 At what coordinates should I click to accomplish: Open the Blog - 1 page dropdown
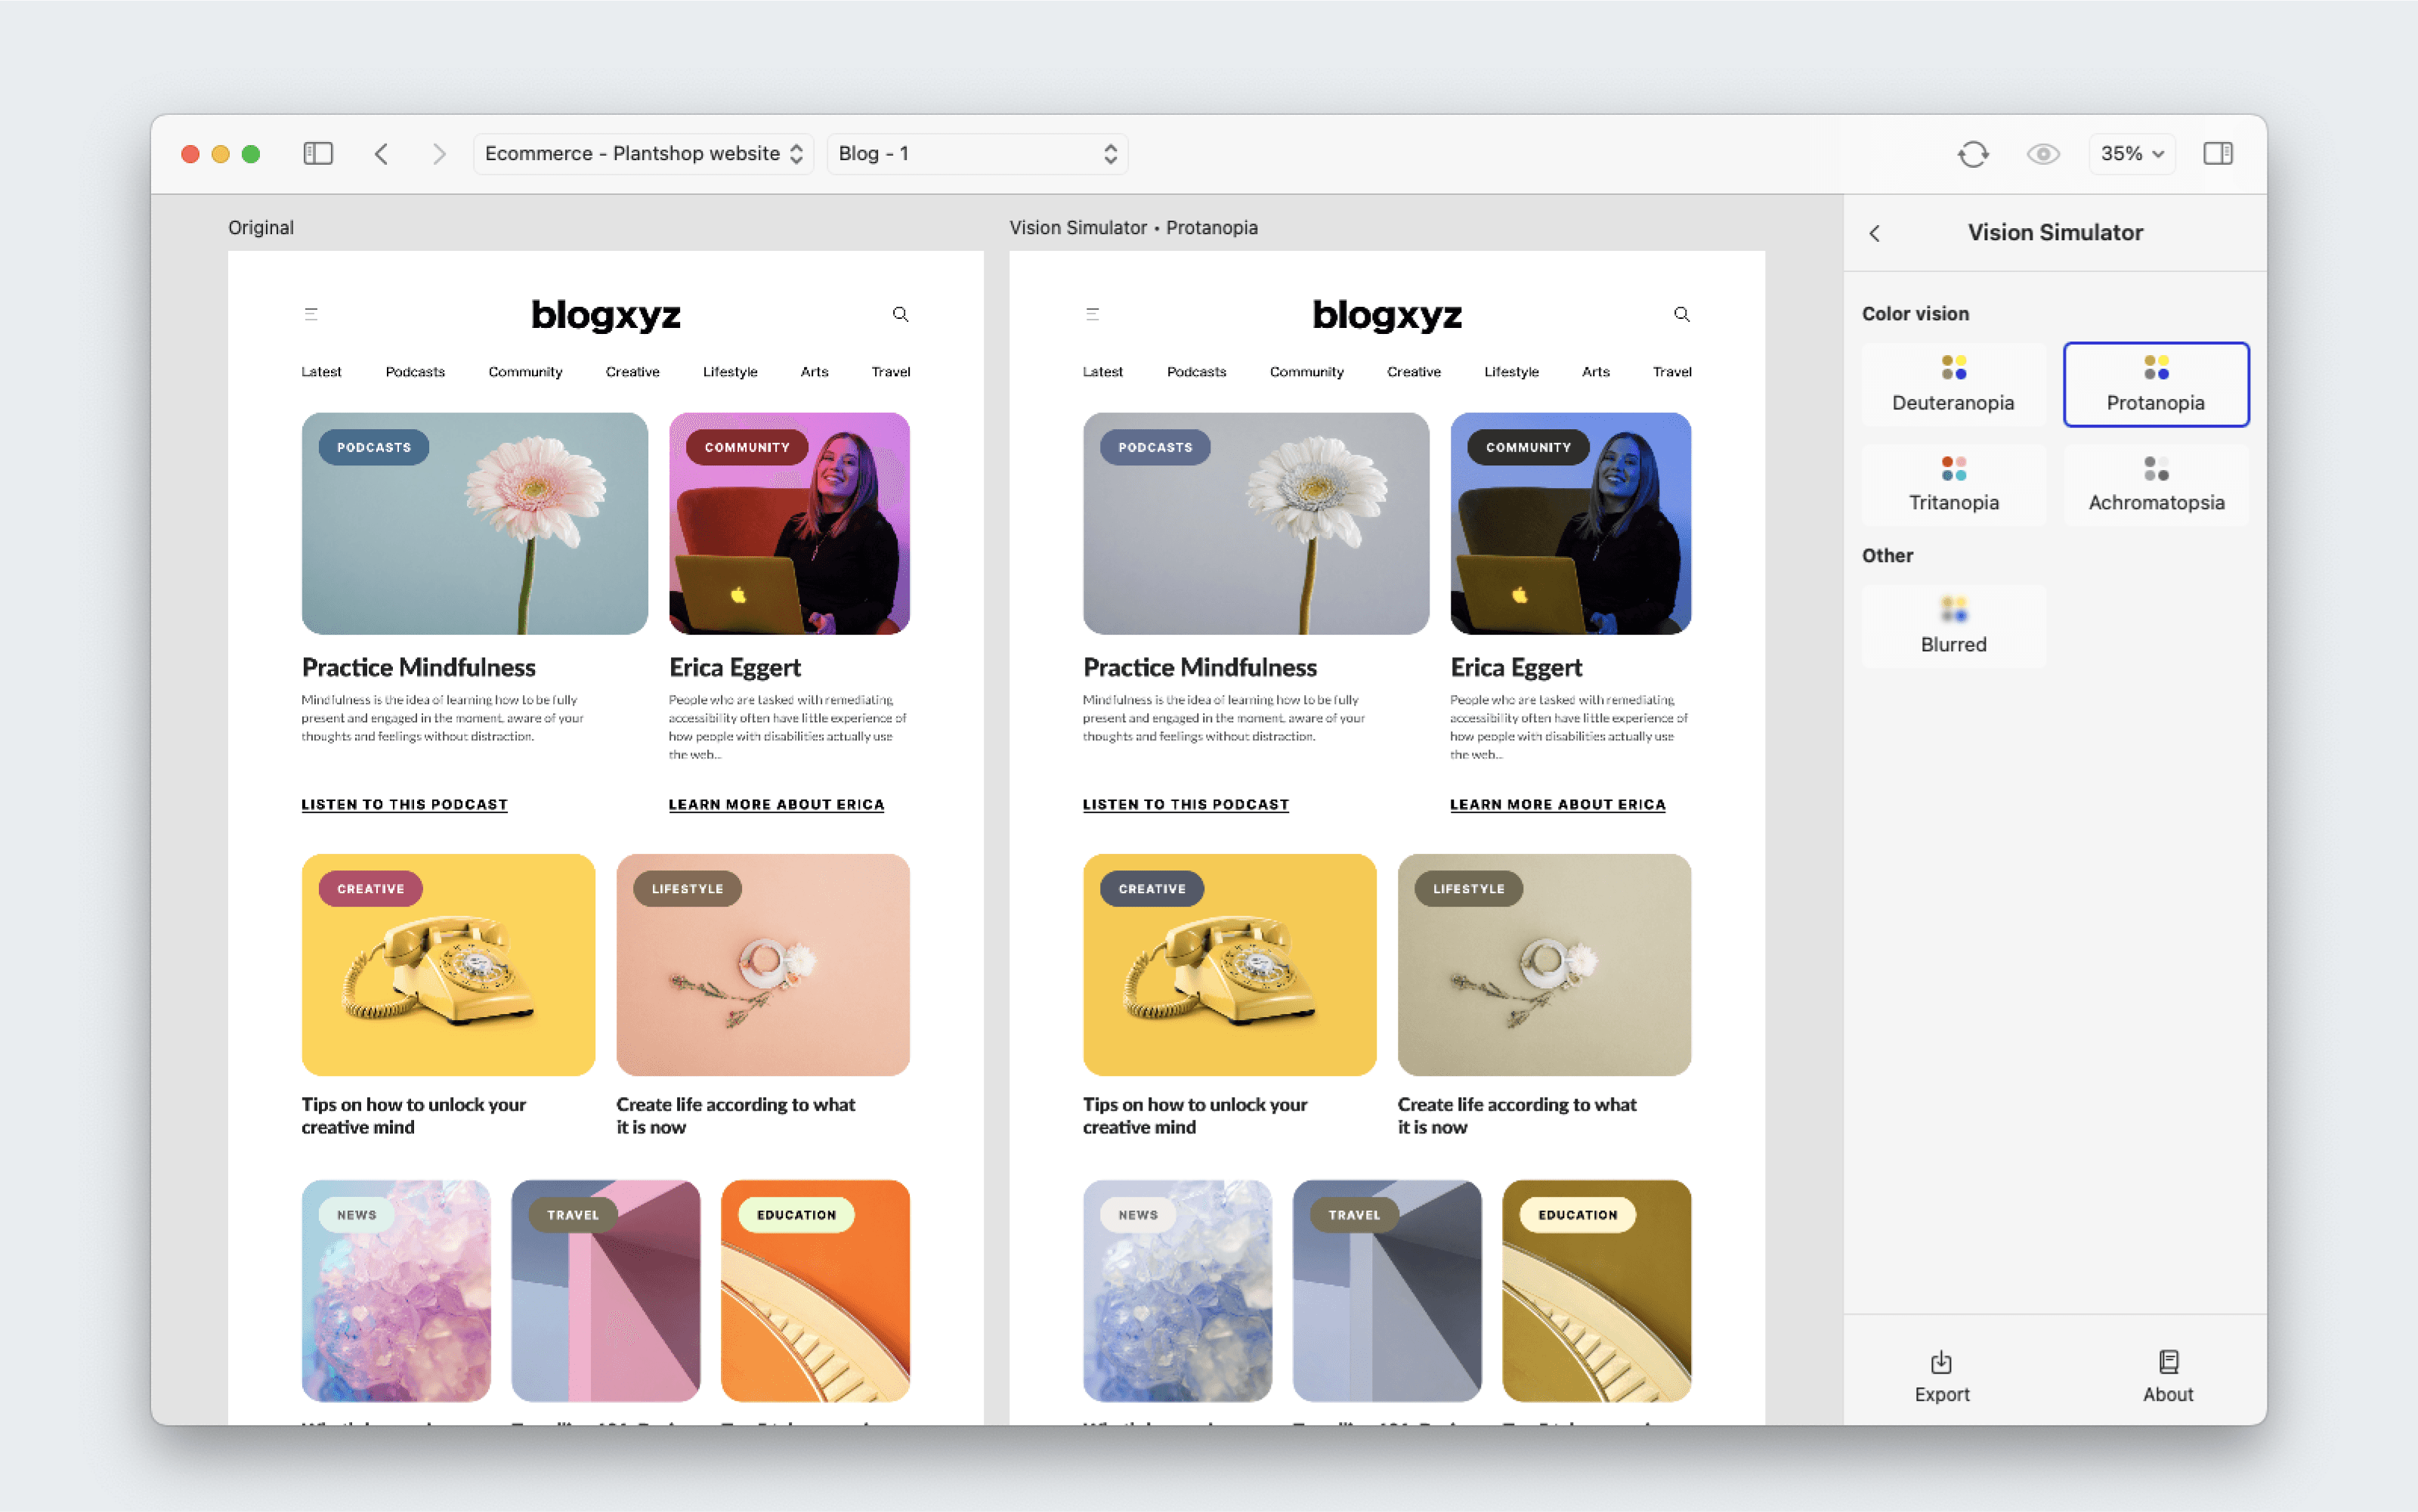point(976,153)
